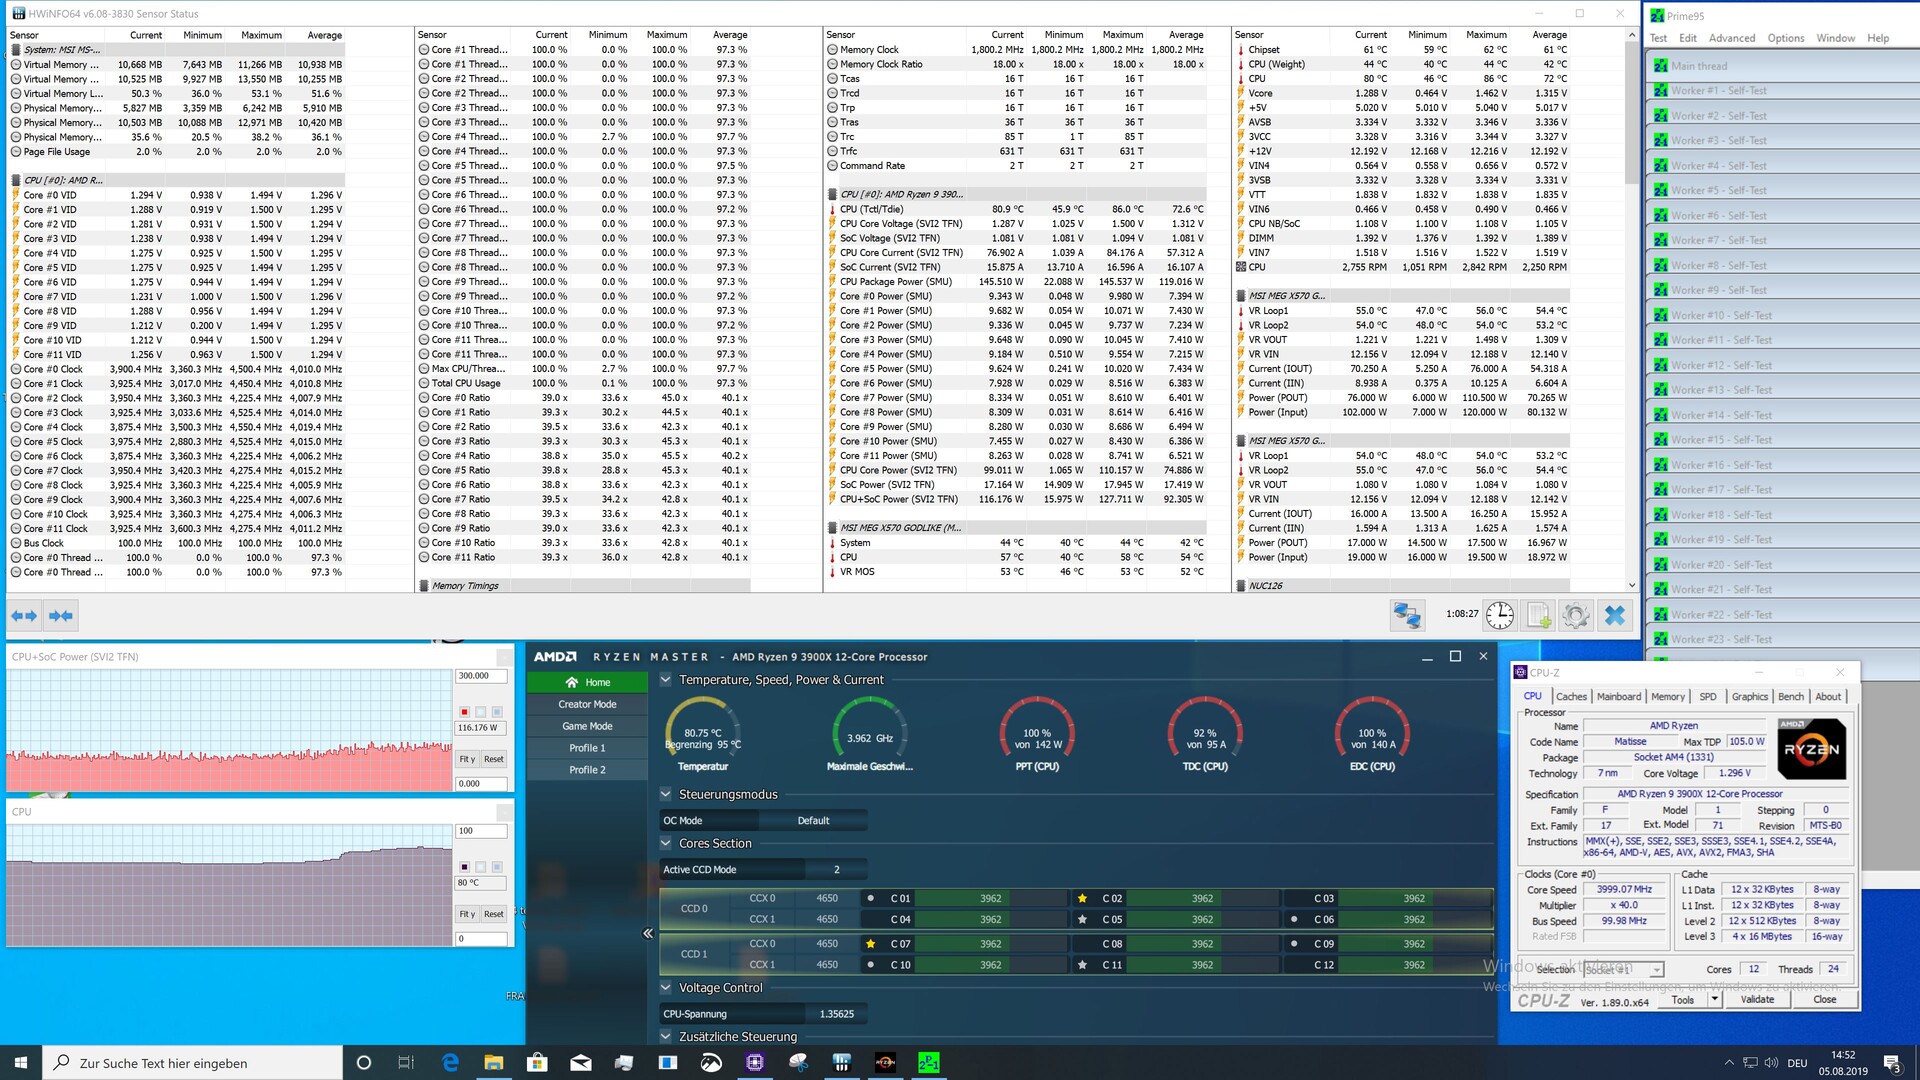
Task: Toggle core C 01 dot in CCD 0
Action: point(870,898)
